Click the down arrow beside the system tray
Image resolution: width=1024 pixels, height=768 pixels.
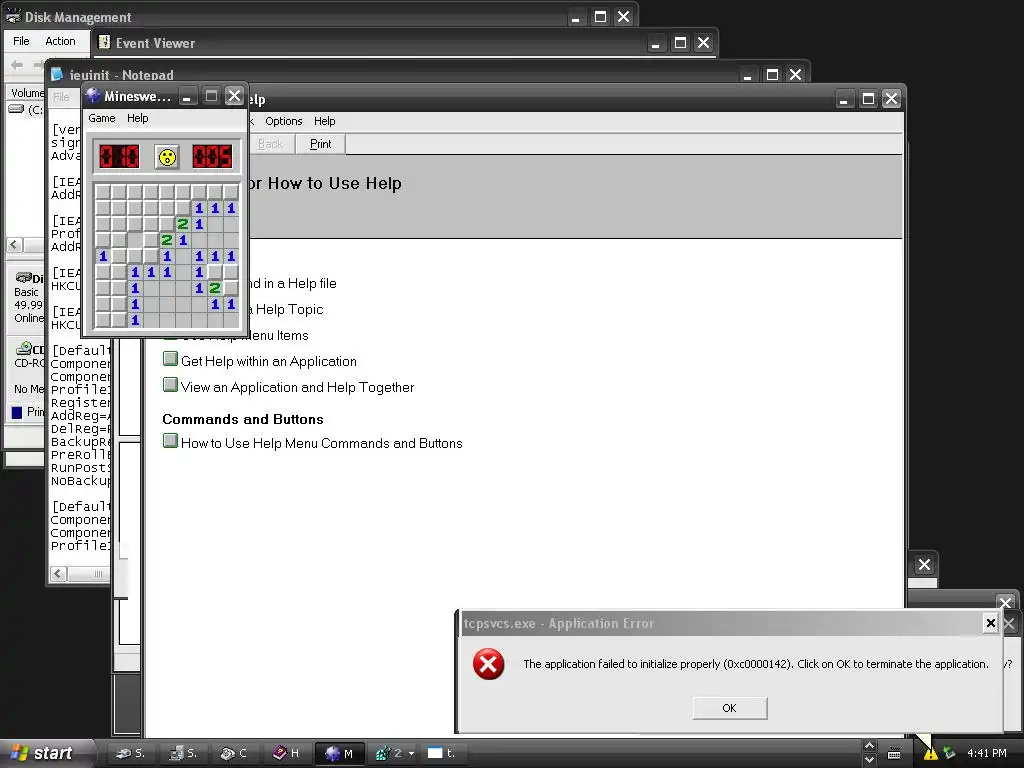coord(869,760)
